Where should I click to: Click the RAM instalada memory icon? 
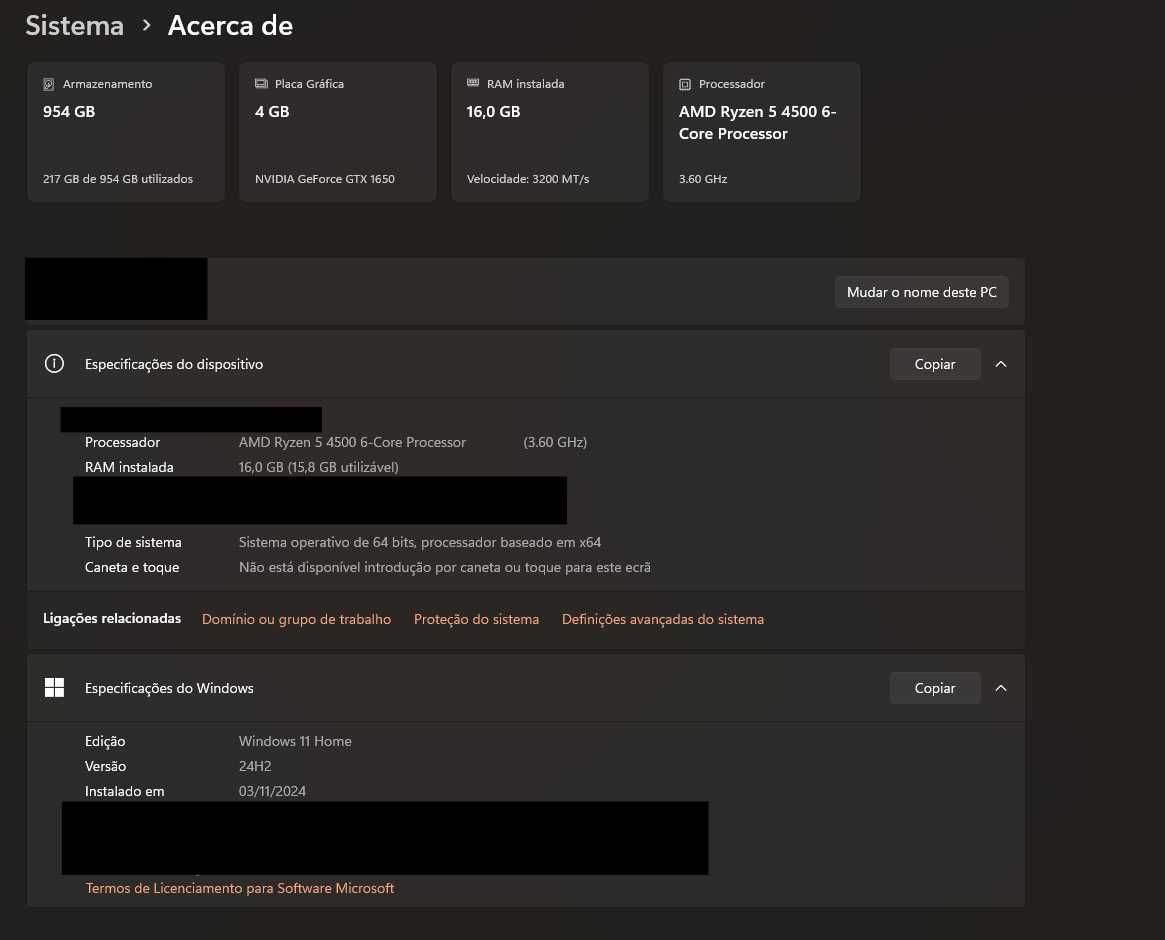(x=473, y=83)
